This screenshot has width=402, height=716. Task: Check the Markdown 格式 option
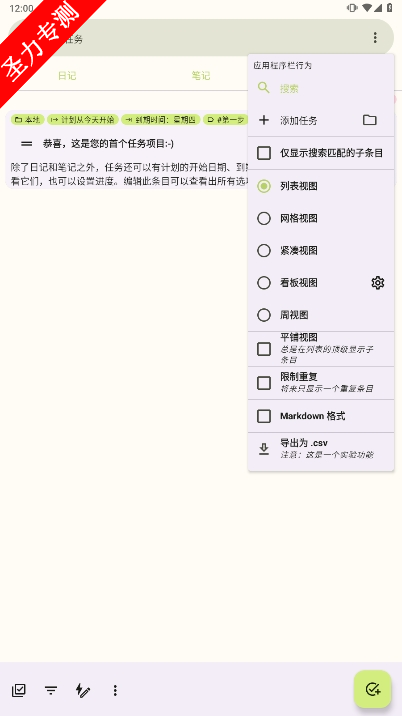click(264, 416)
